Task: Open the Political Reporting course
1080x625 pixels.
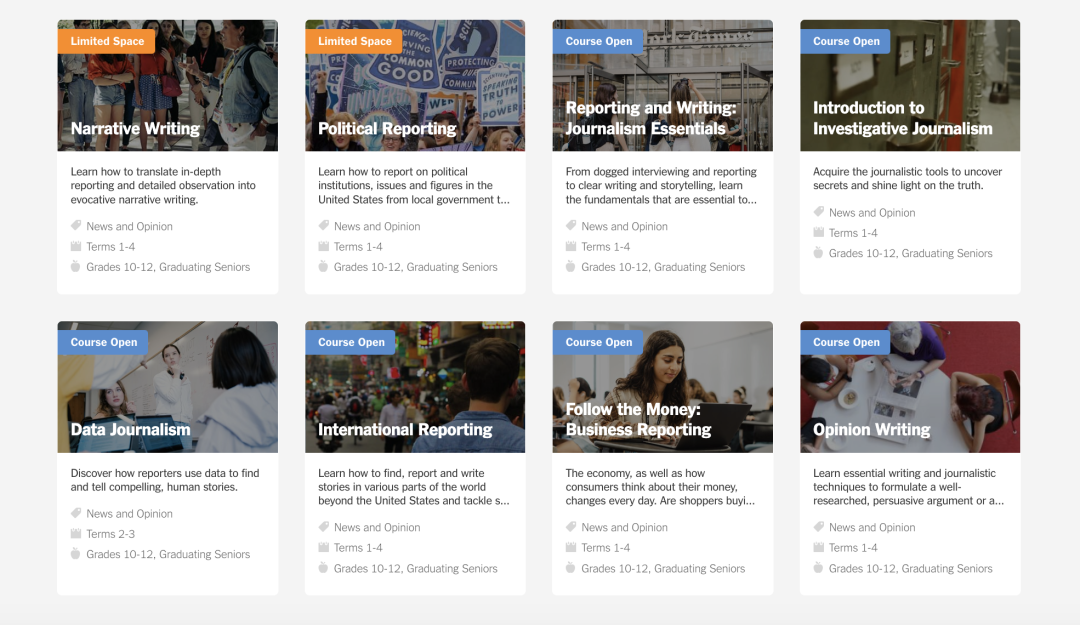Action: [387, 129]
